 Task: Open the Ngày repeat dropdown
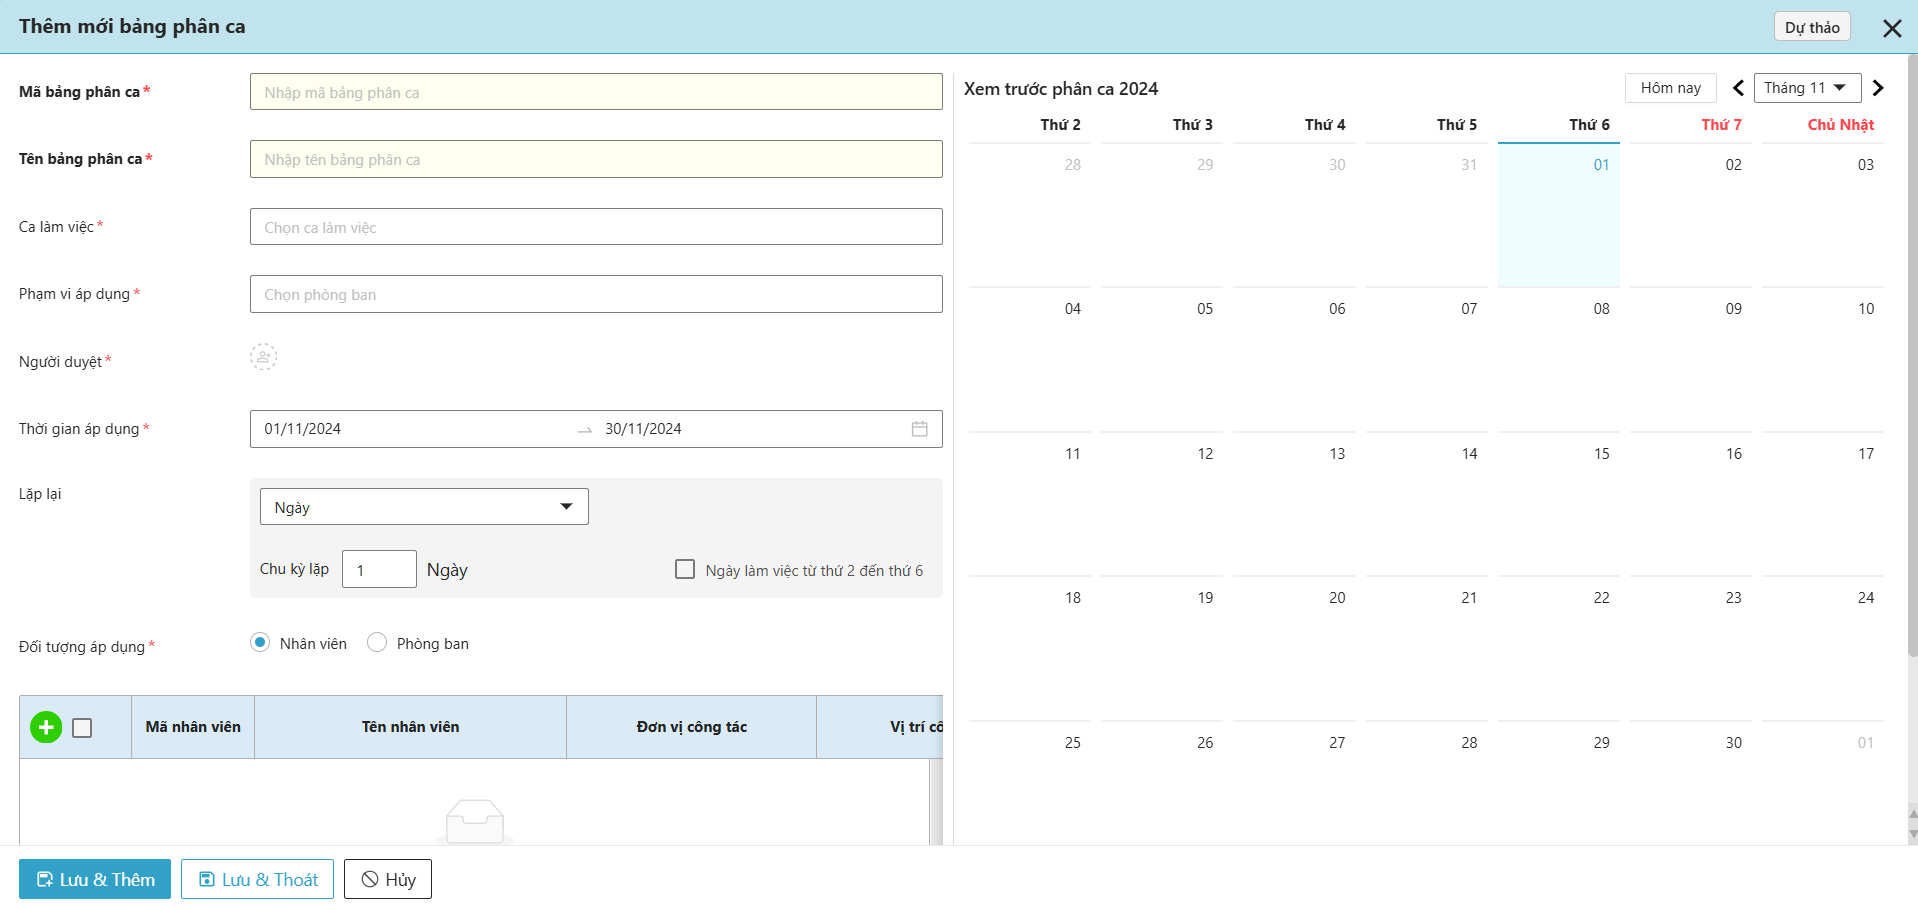click(x=424, y=507)
